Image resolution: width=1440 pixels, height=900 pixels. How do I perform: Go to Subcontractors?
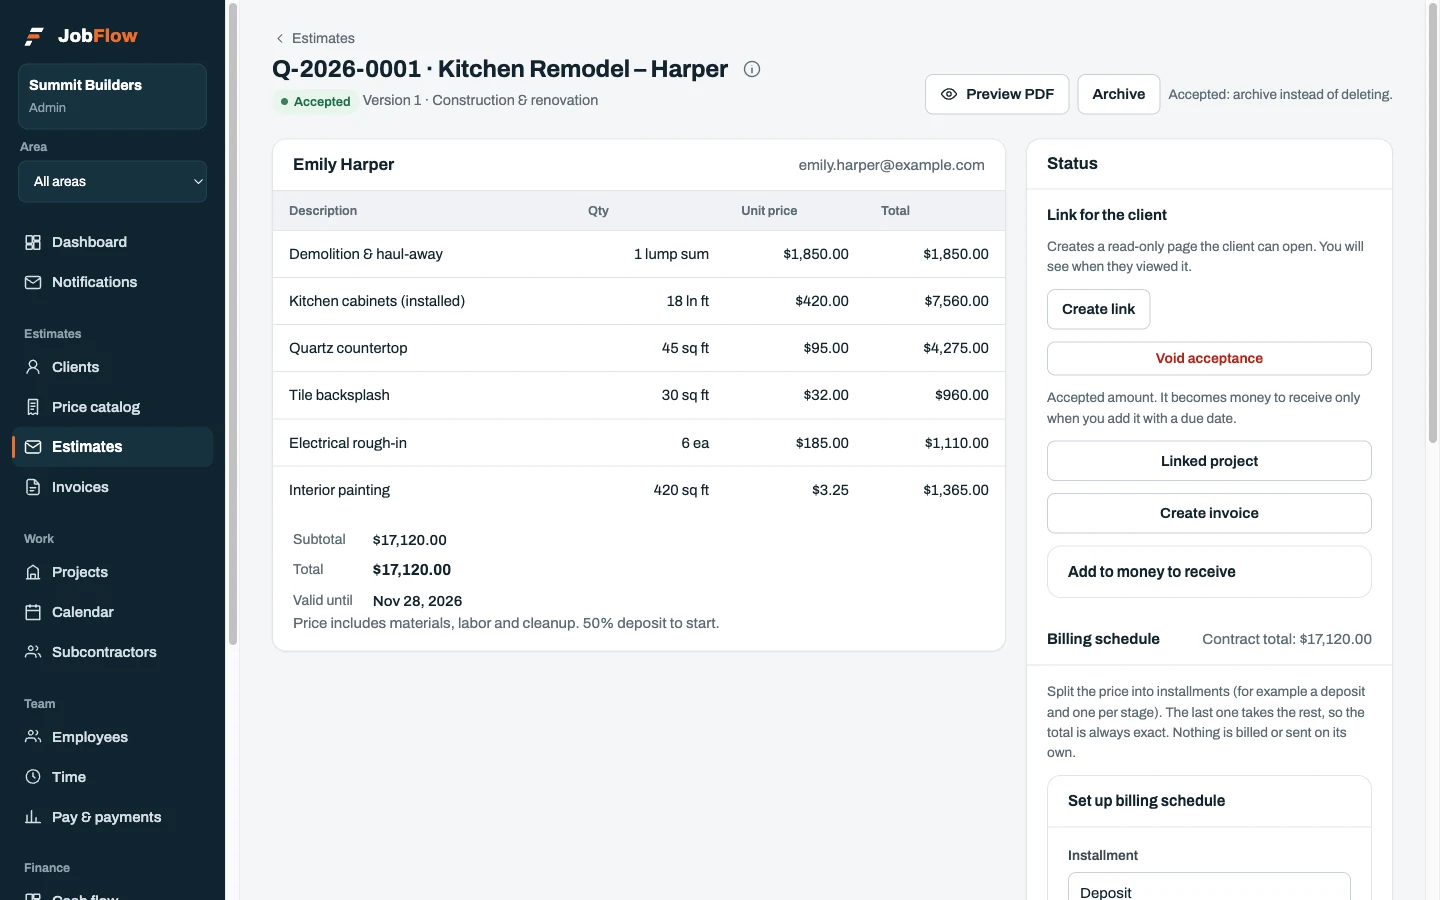[112, 652]
